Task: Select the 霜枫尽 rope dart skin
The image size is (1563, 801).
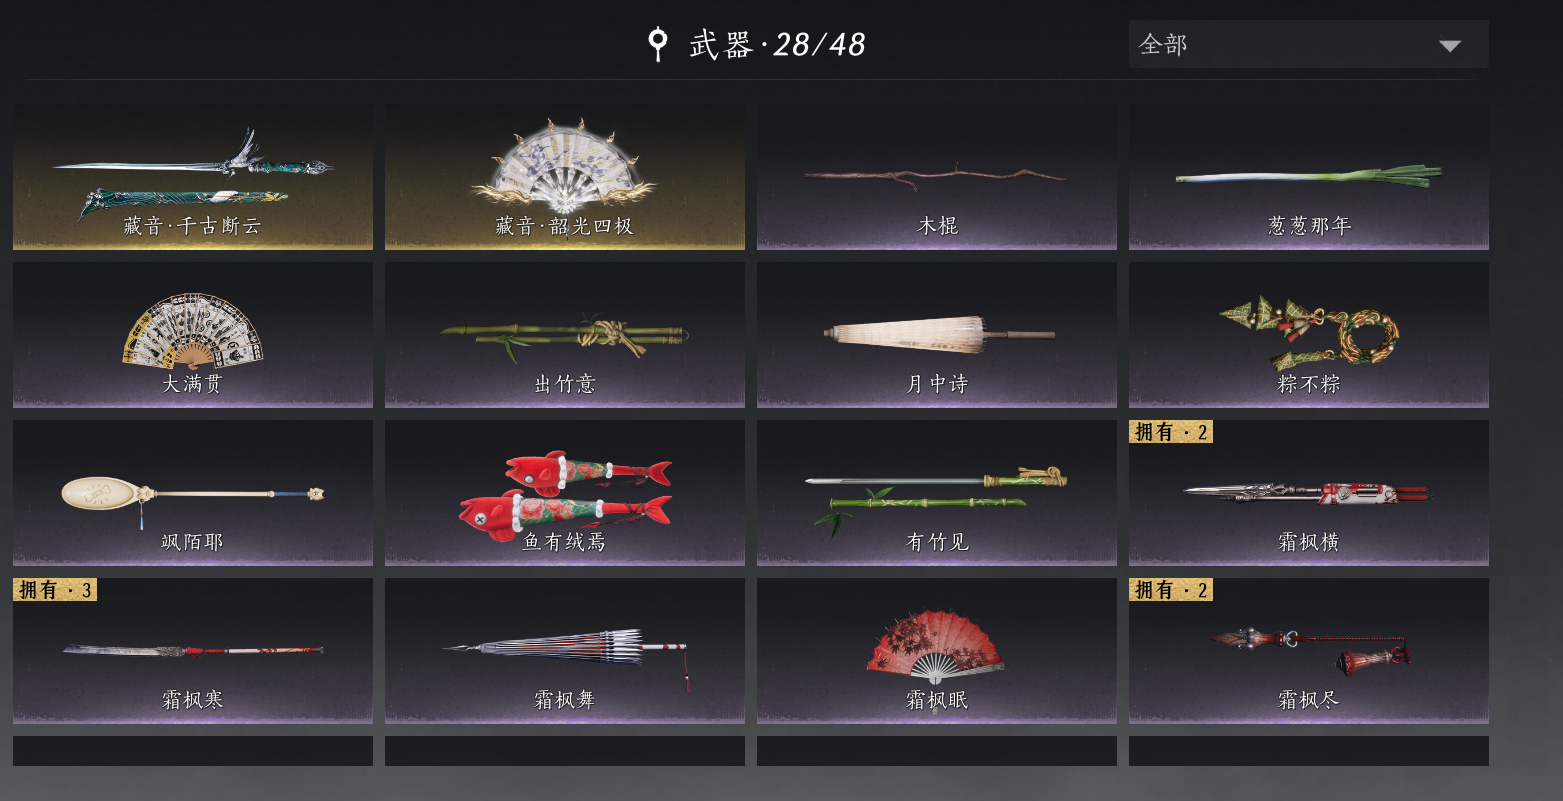Action: 1309,651
